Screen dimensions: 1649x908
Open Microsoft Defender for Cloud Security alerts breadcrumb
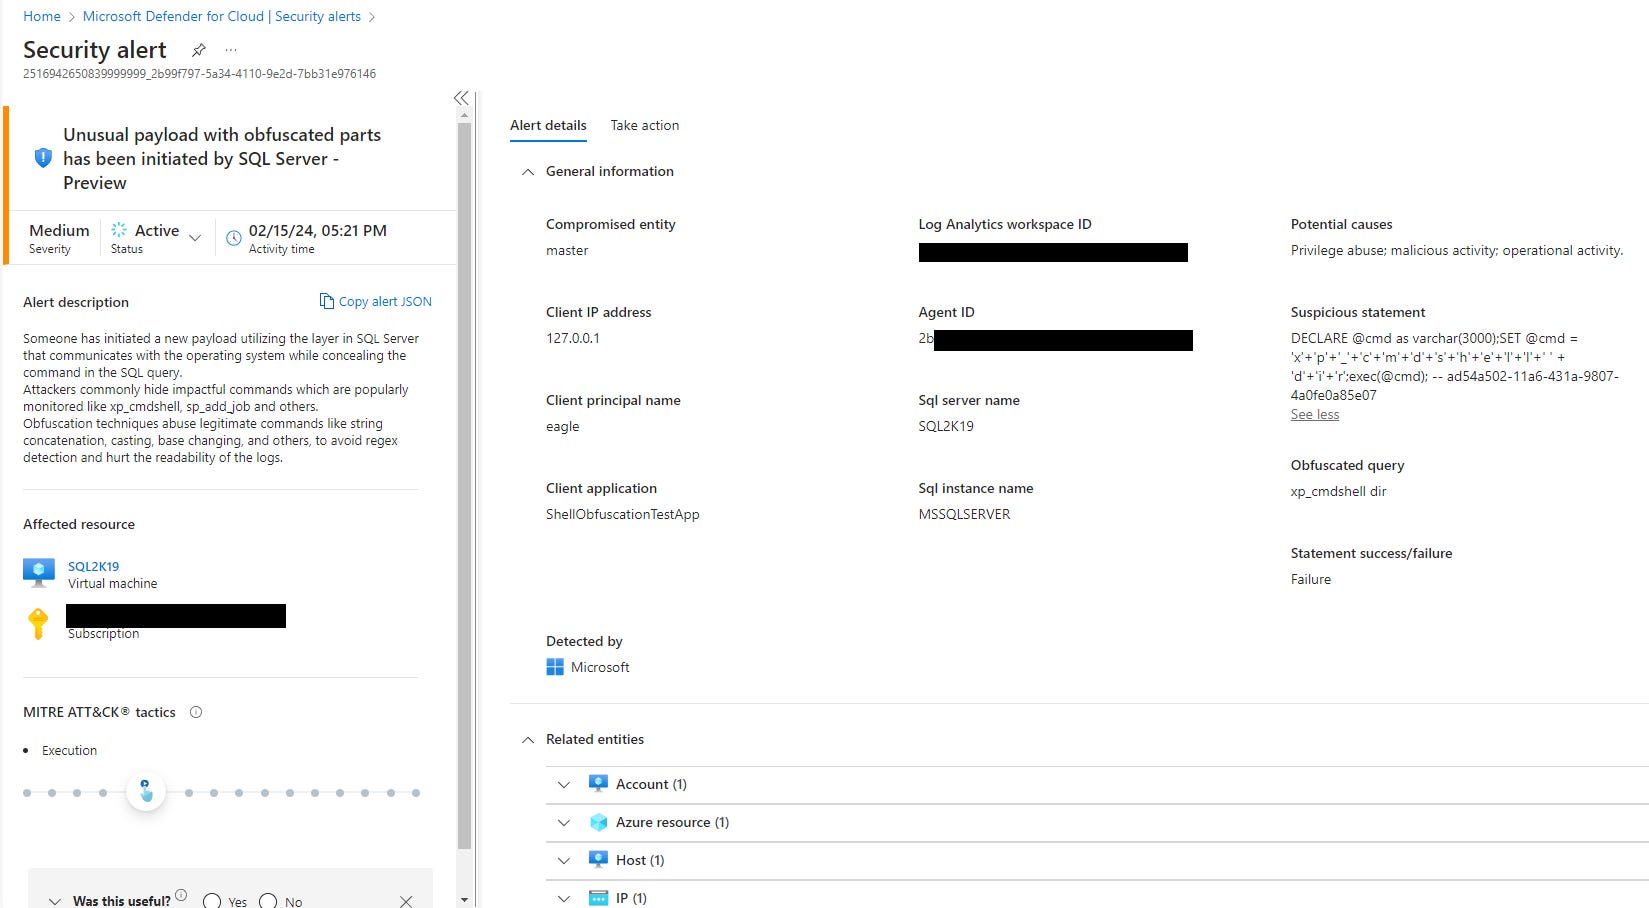[x=222, y=16]
